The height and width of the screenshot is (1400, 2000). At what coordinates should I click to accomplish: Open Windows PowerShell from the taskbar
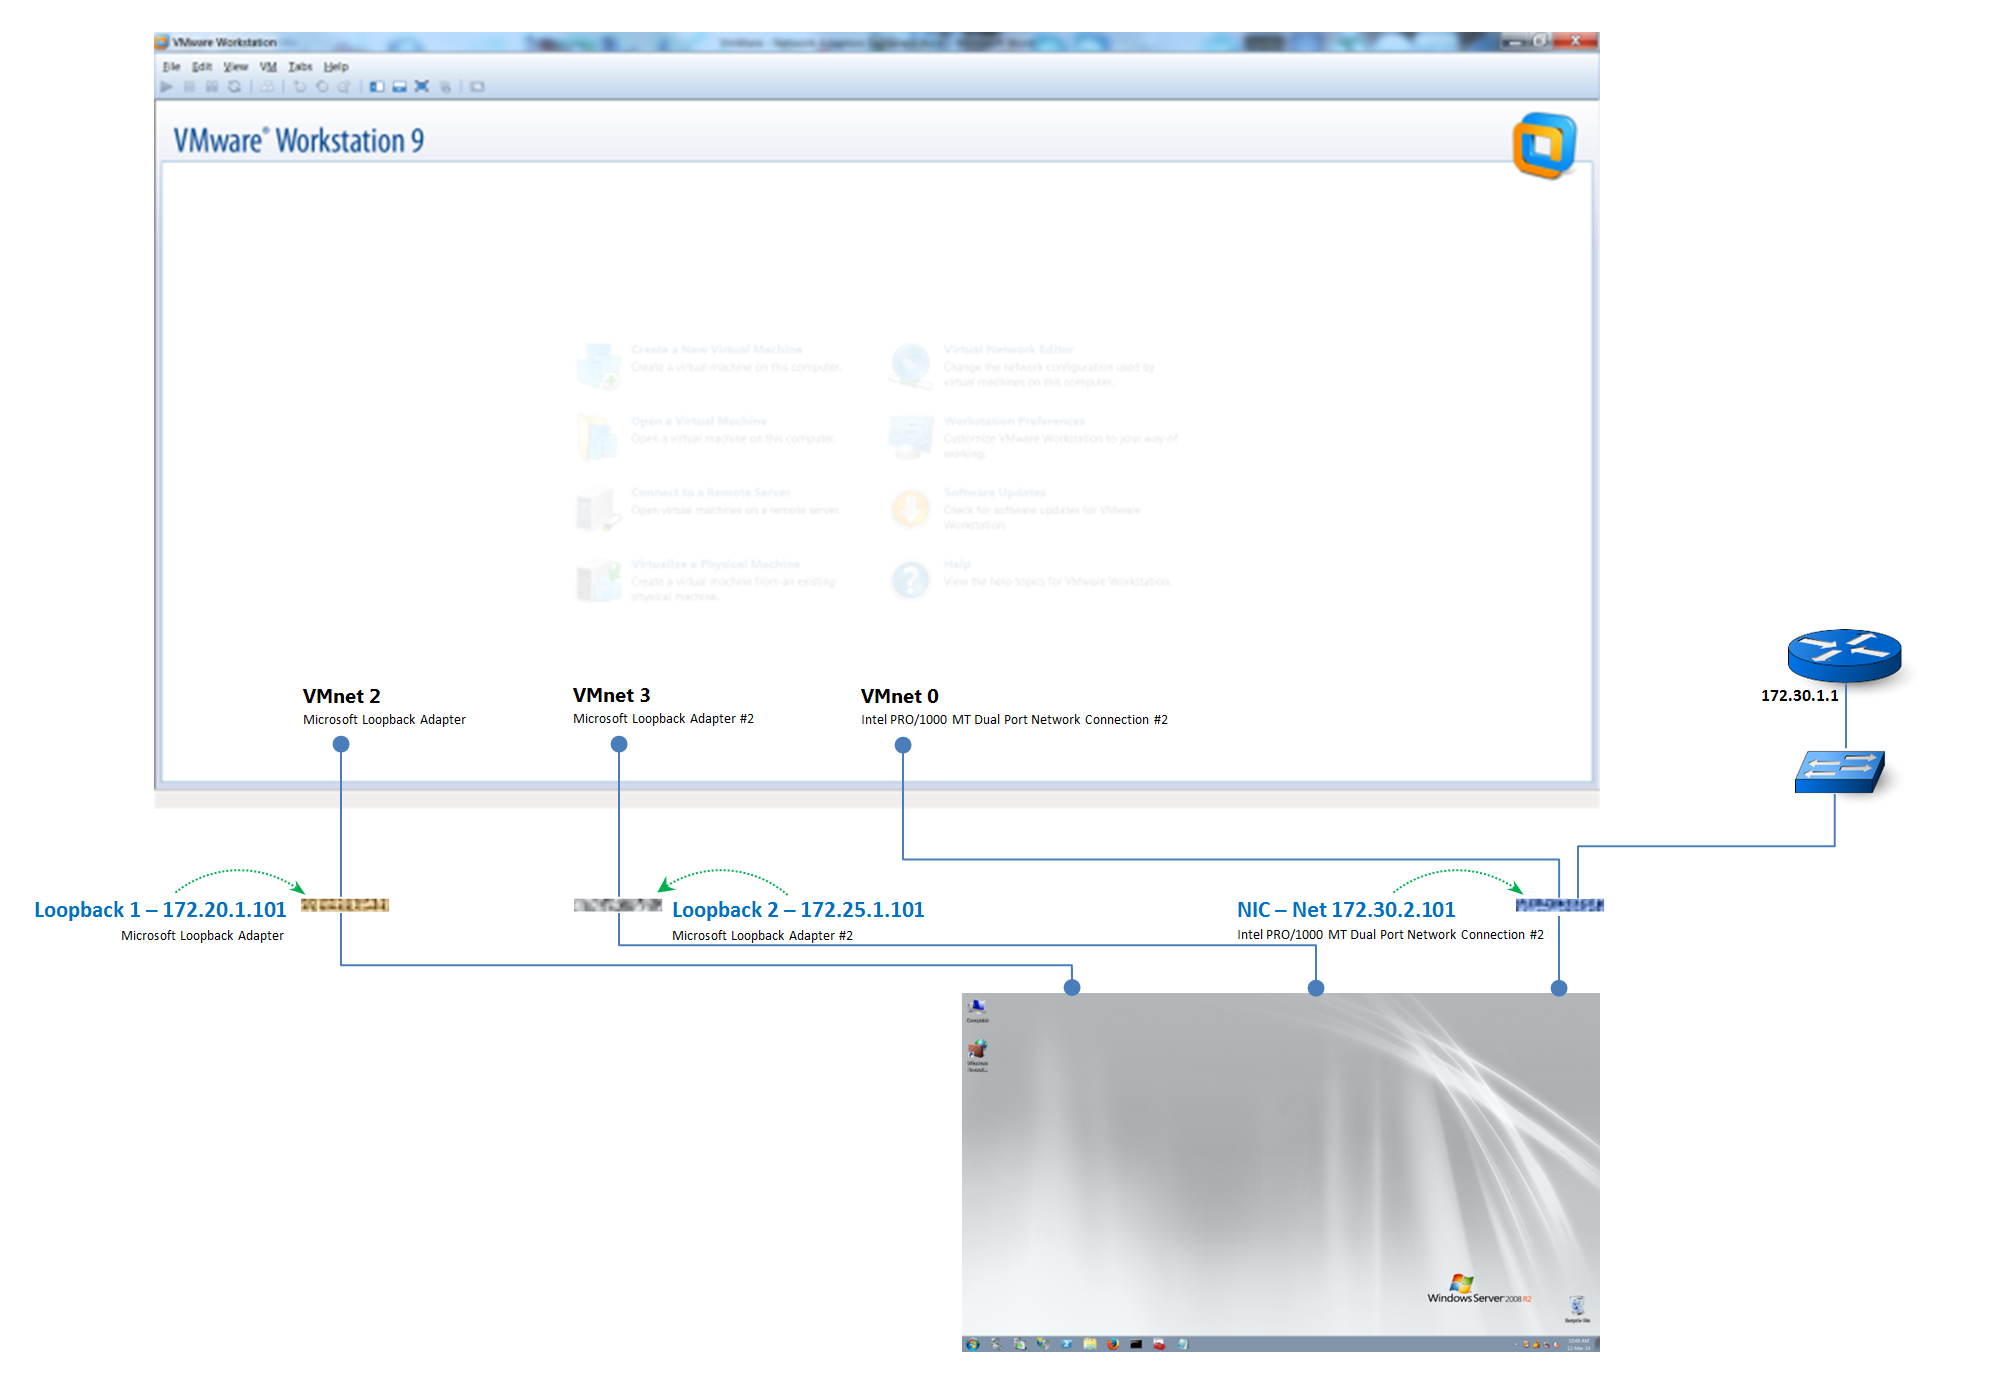click(x=1066, y=1344)
